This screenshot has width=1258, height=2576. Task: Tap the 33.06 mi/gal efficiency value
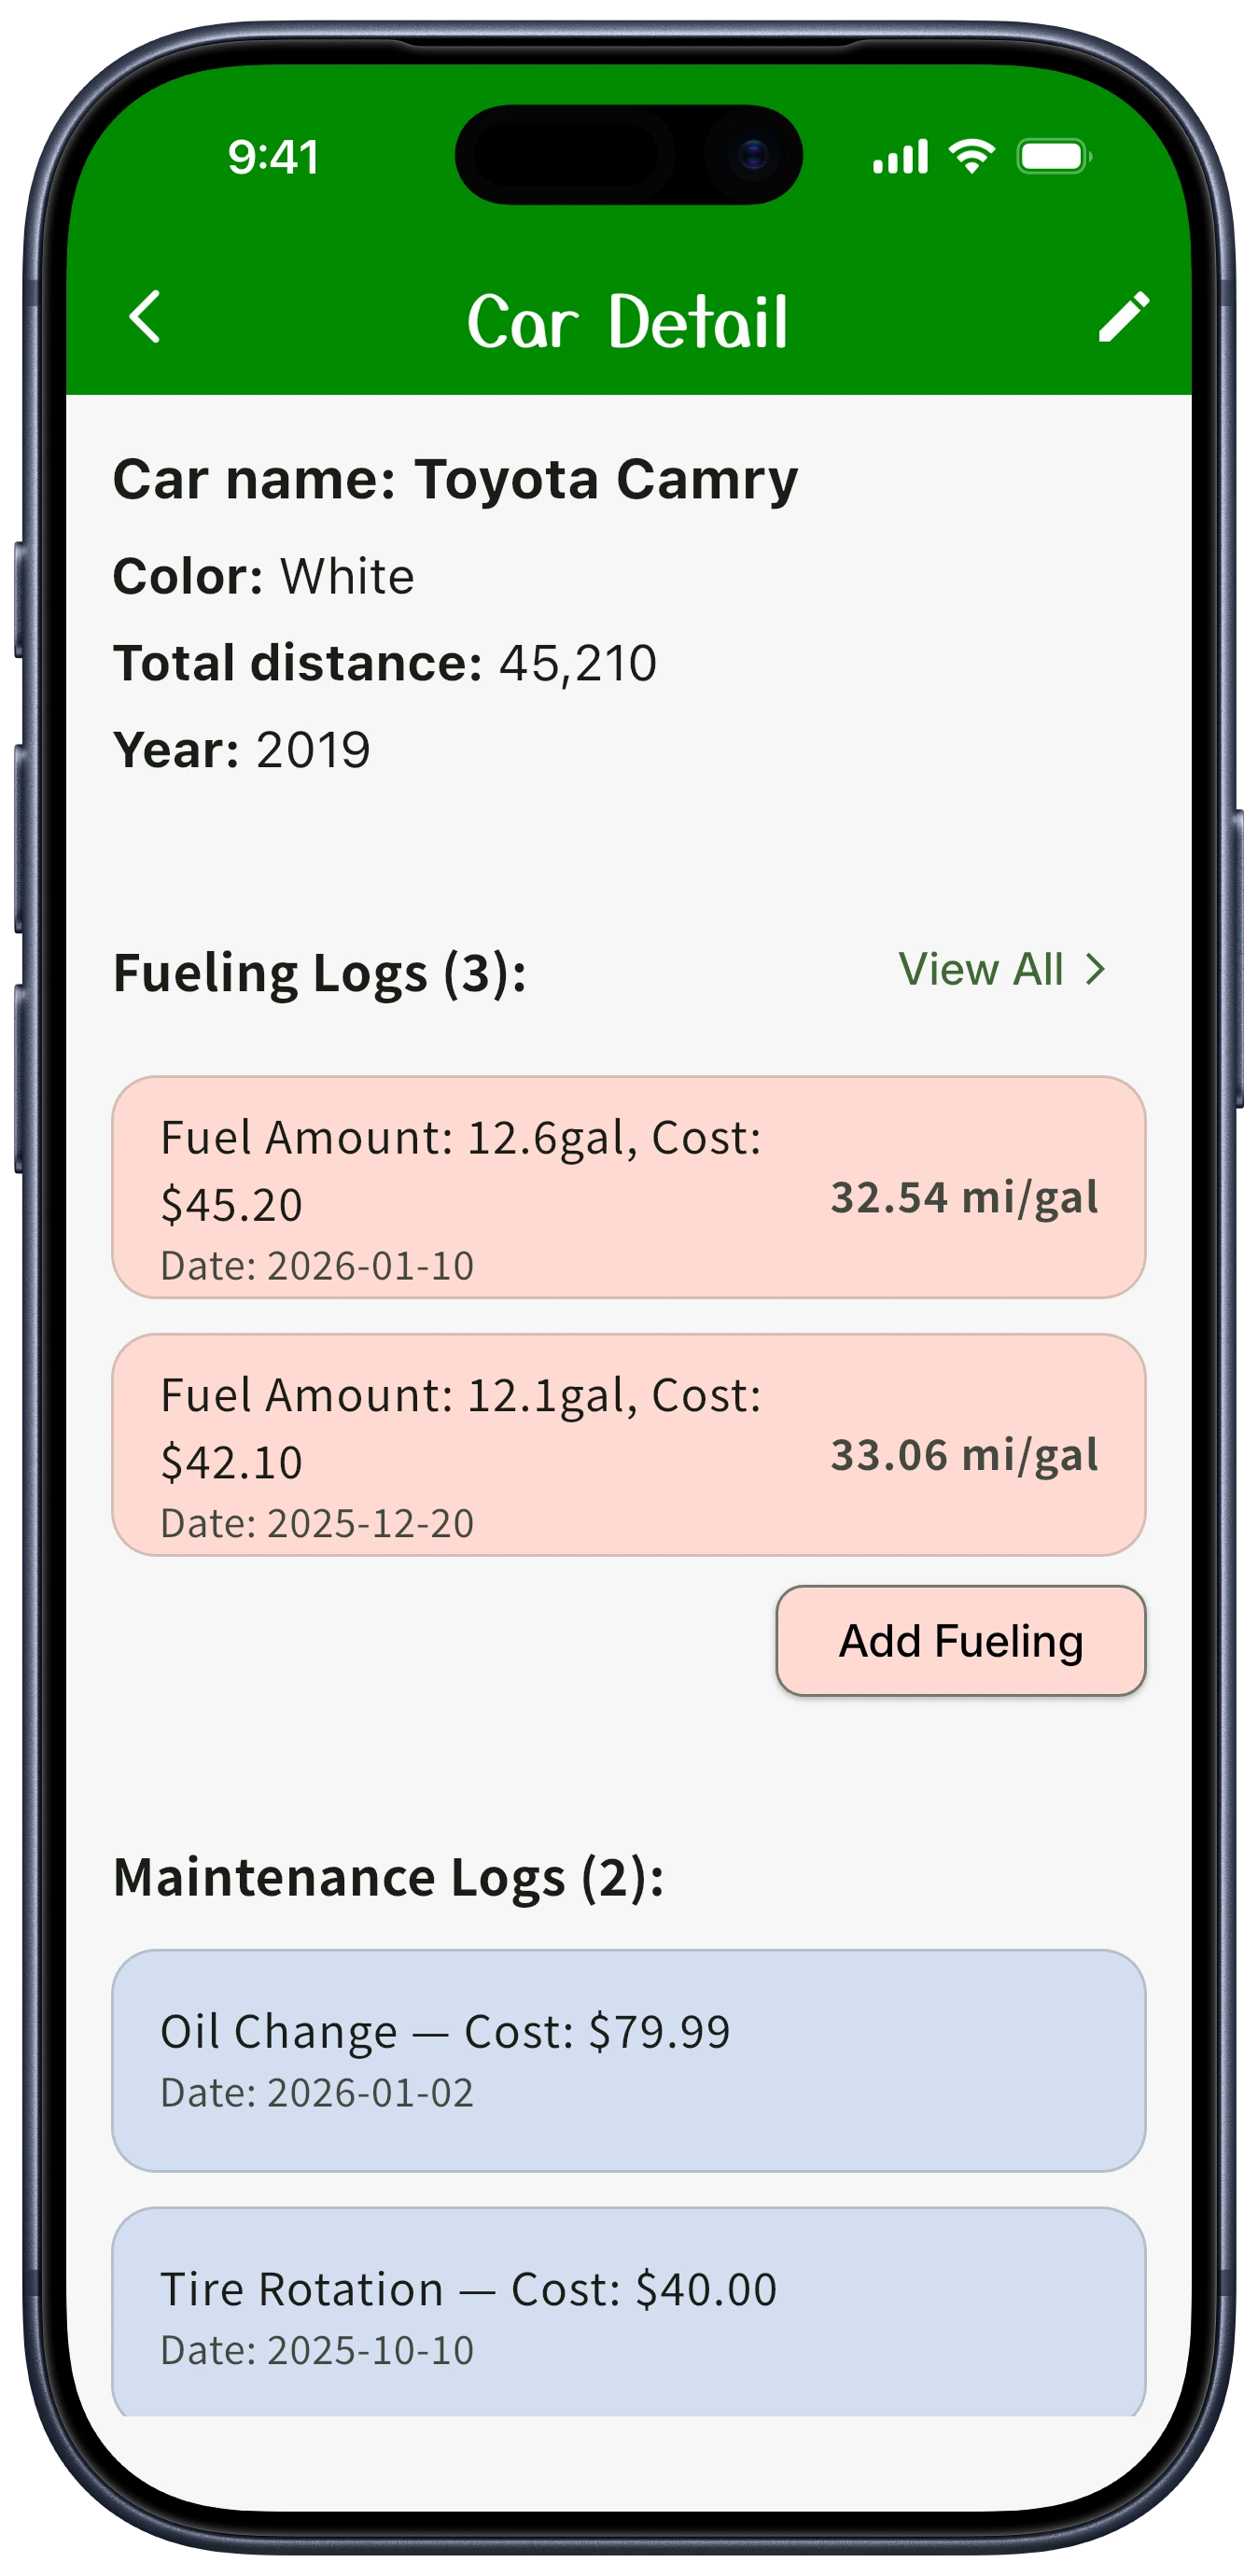point(964,1455)
